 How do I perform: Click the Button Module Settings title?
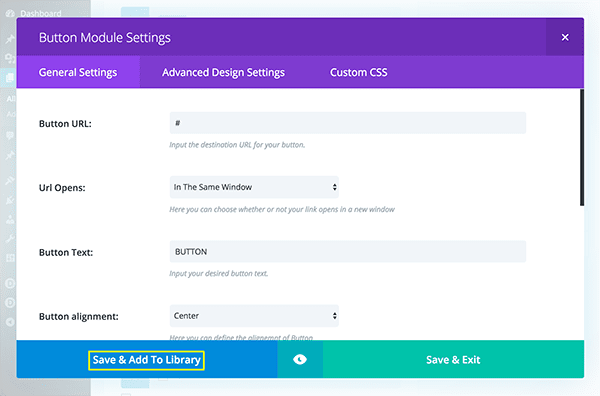click(x=104, y=38)
